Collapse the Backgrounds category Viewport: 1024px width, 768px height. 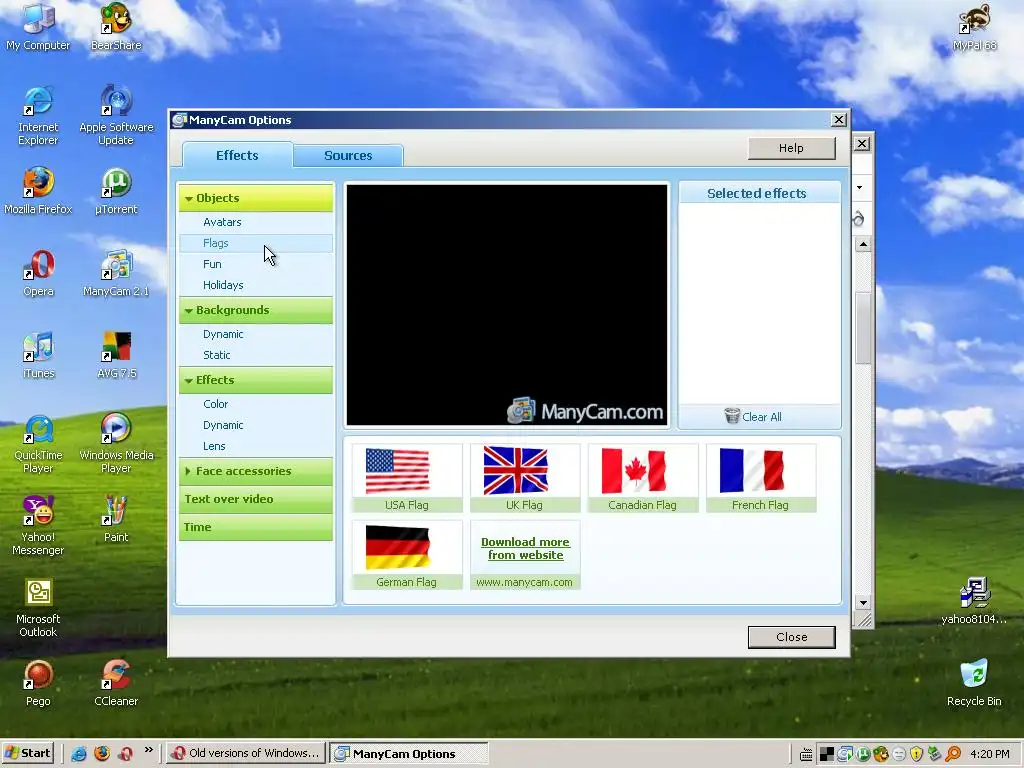255,310
